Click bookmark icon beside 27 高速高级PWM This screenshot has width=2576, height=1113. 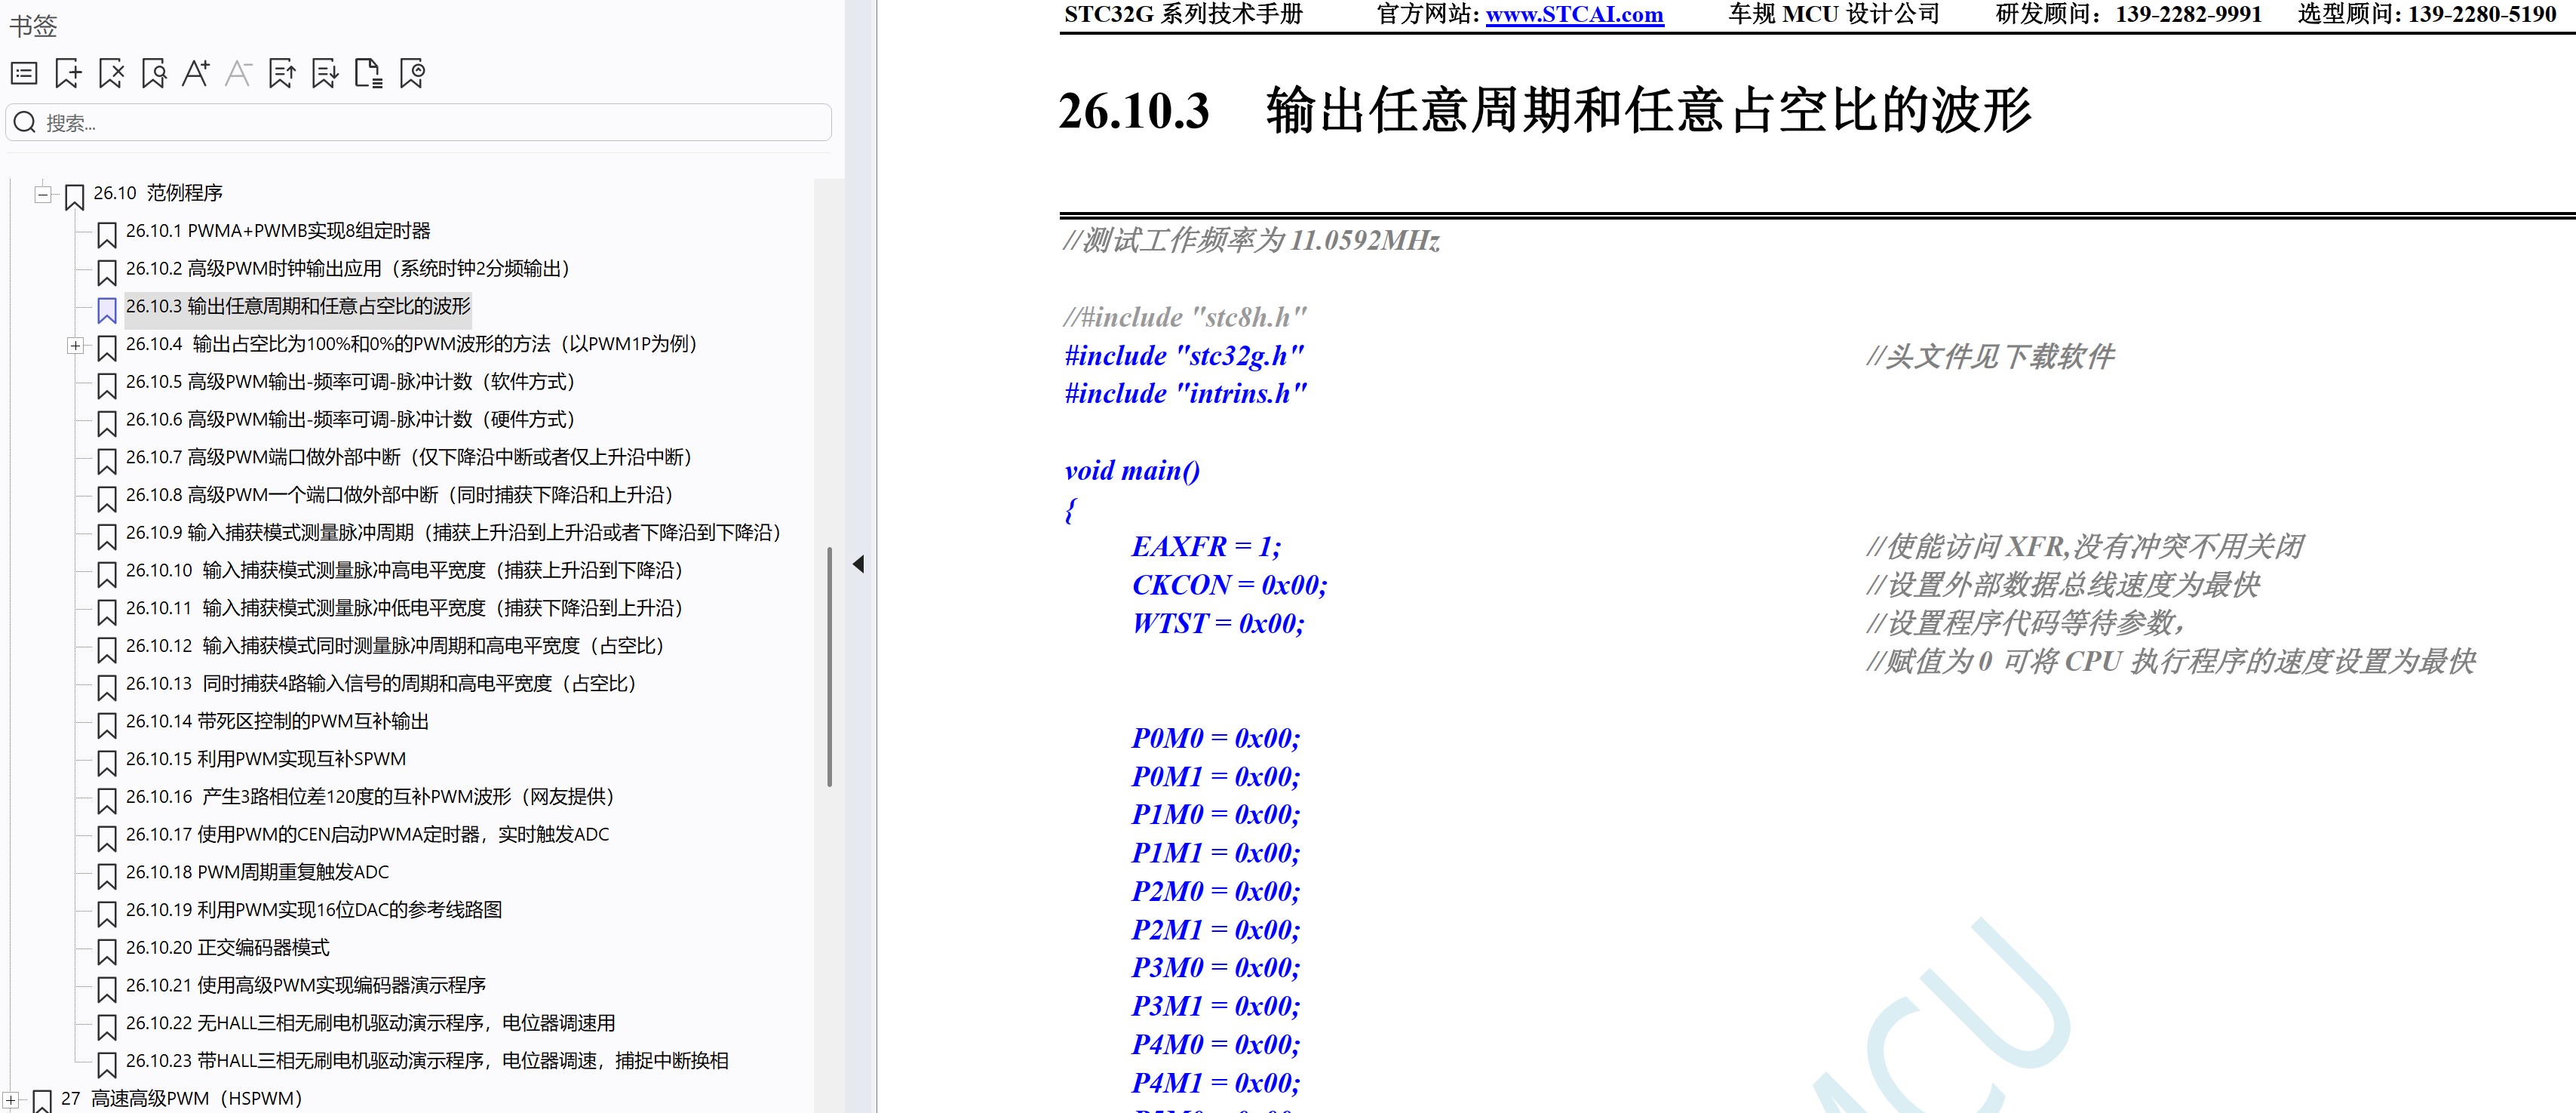coord(43,1101)
